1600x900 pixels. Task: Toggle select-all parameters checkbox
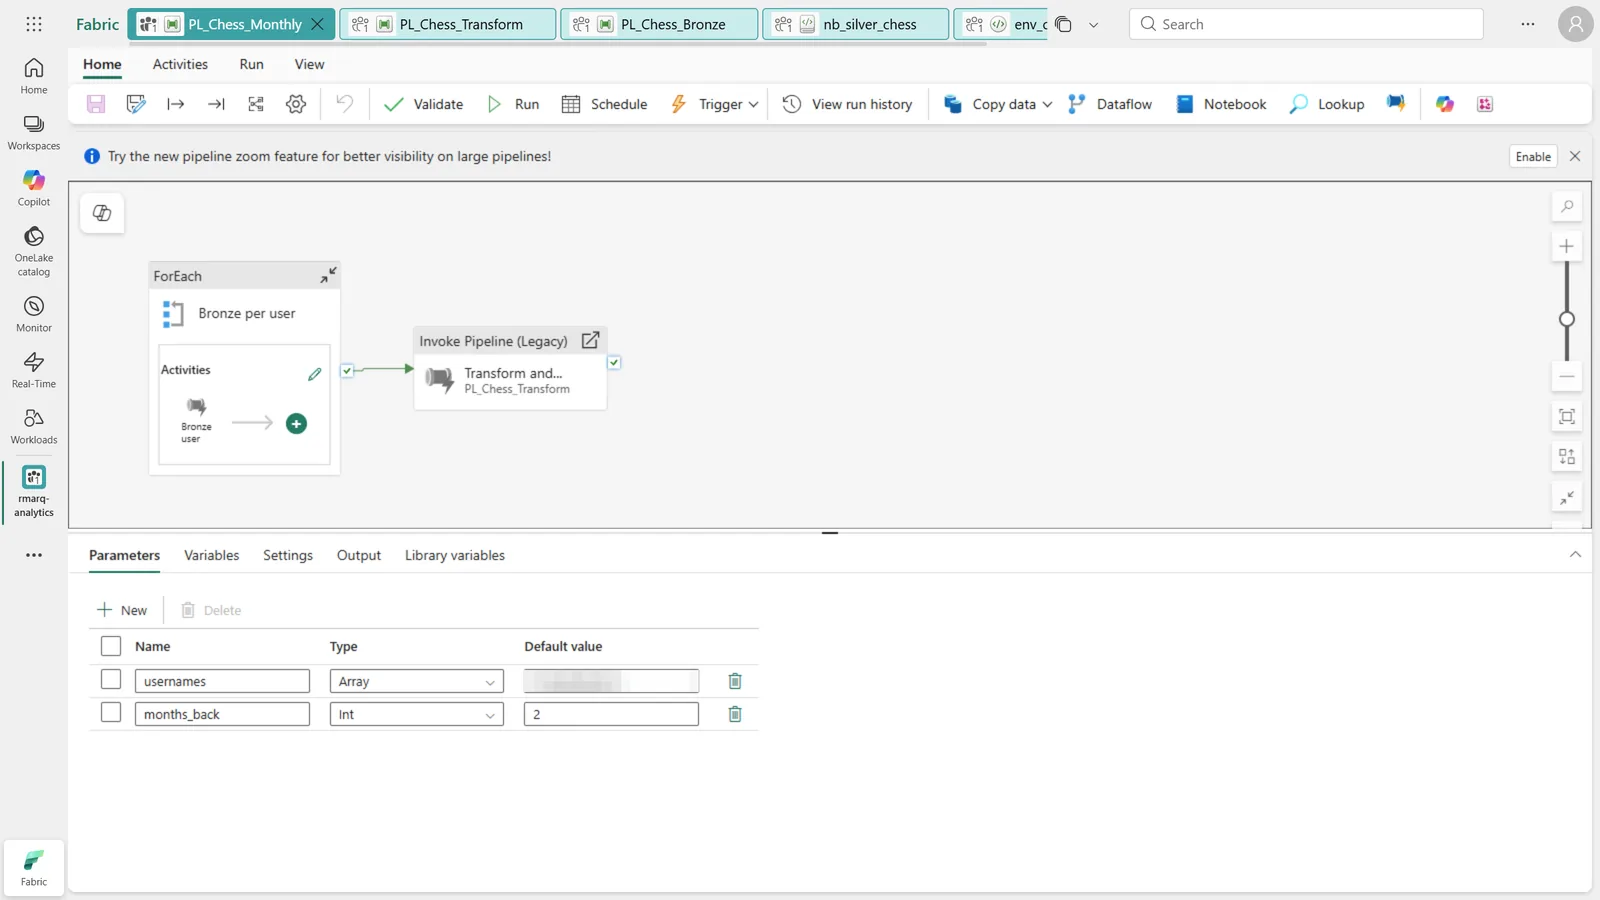coord(111,646)
